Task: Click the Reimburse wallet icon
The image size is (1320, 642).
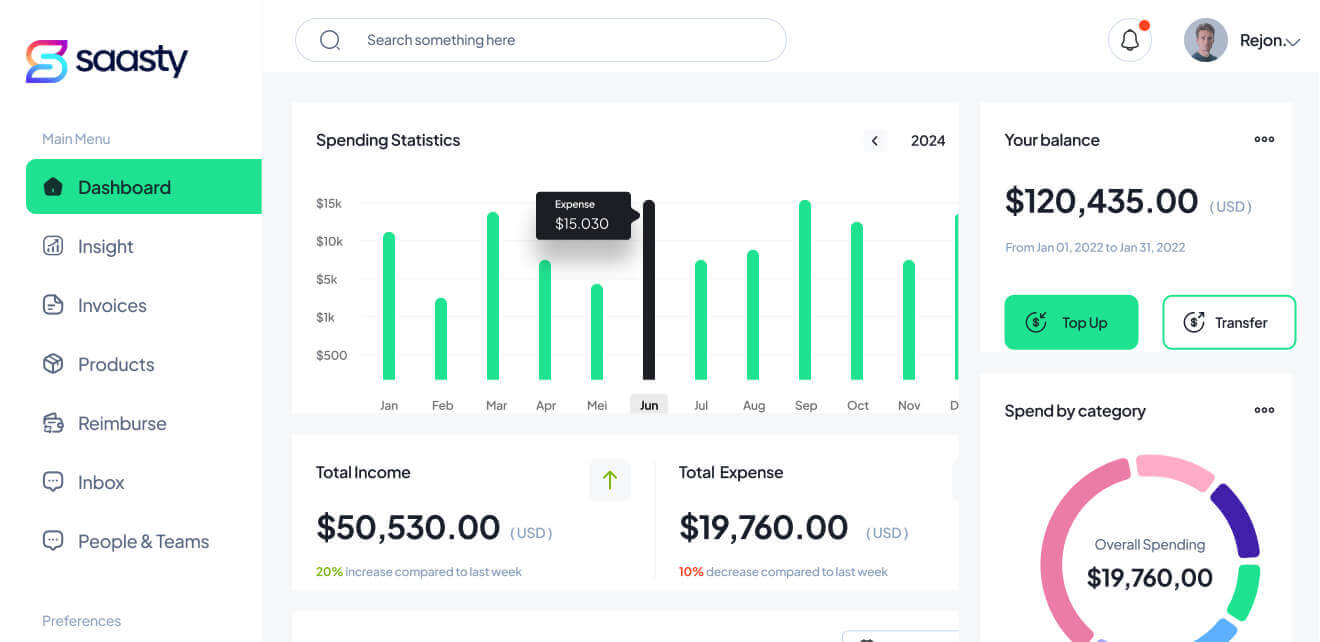Action: pyautogui.click(x=53, y=423)
